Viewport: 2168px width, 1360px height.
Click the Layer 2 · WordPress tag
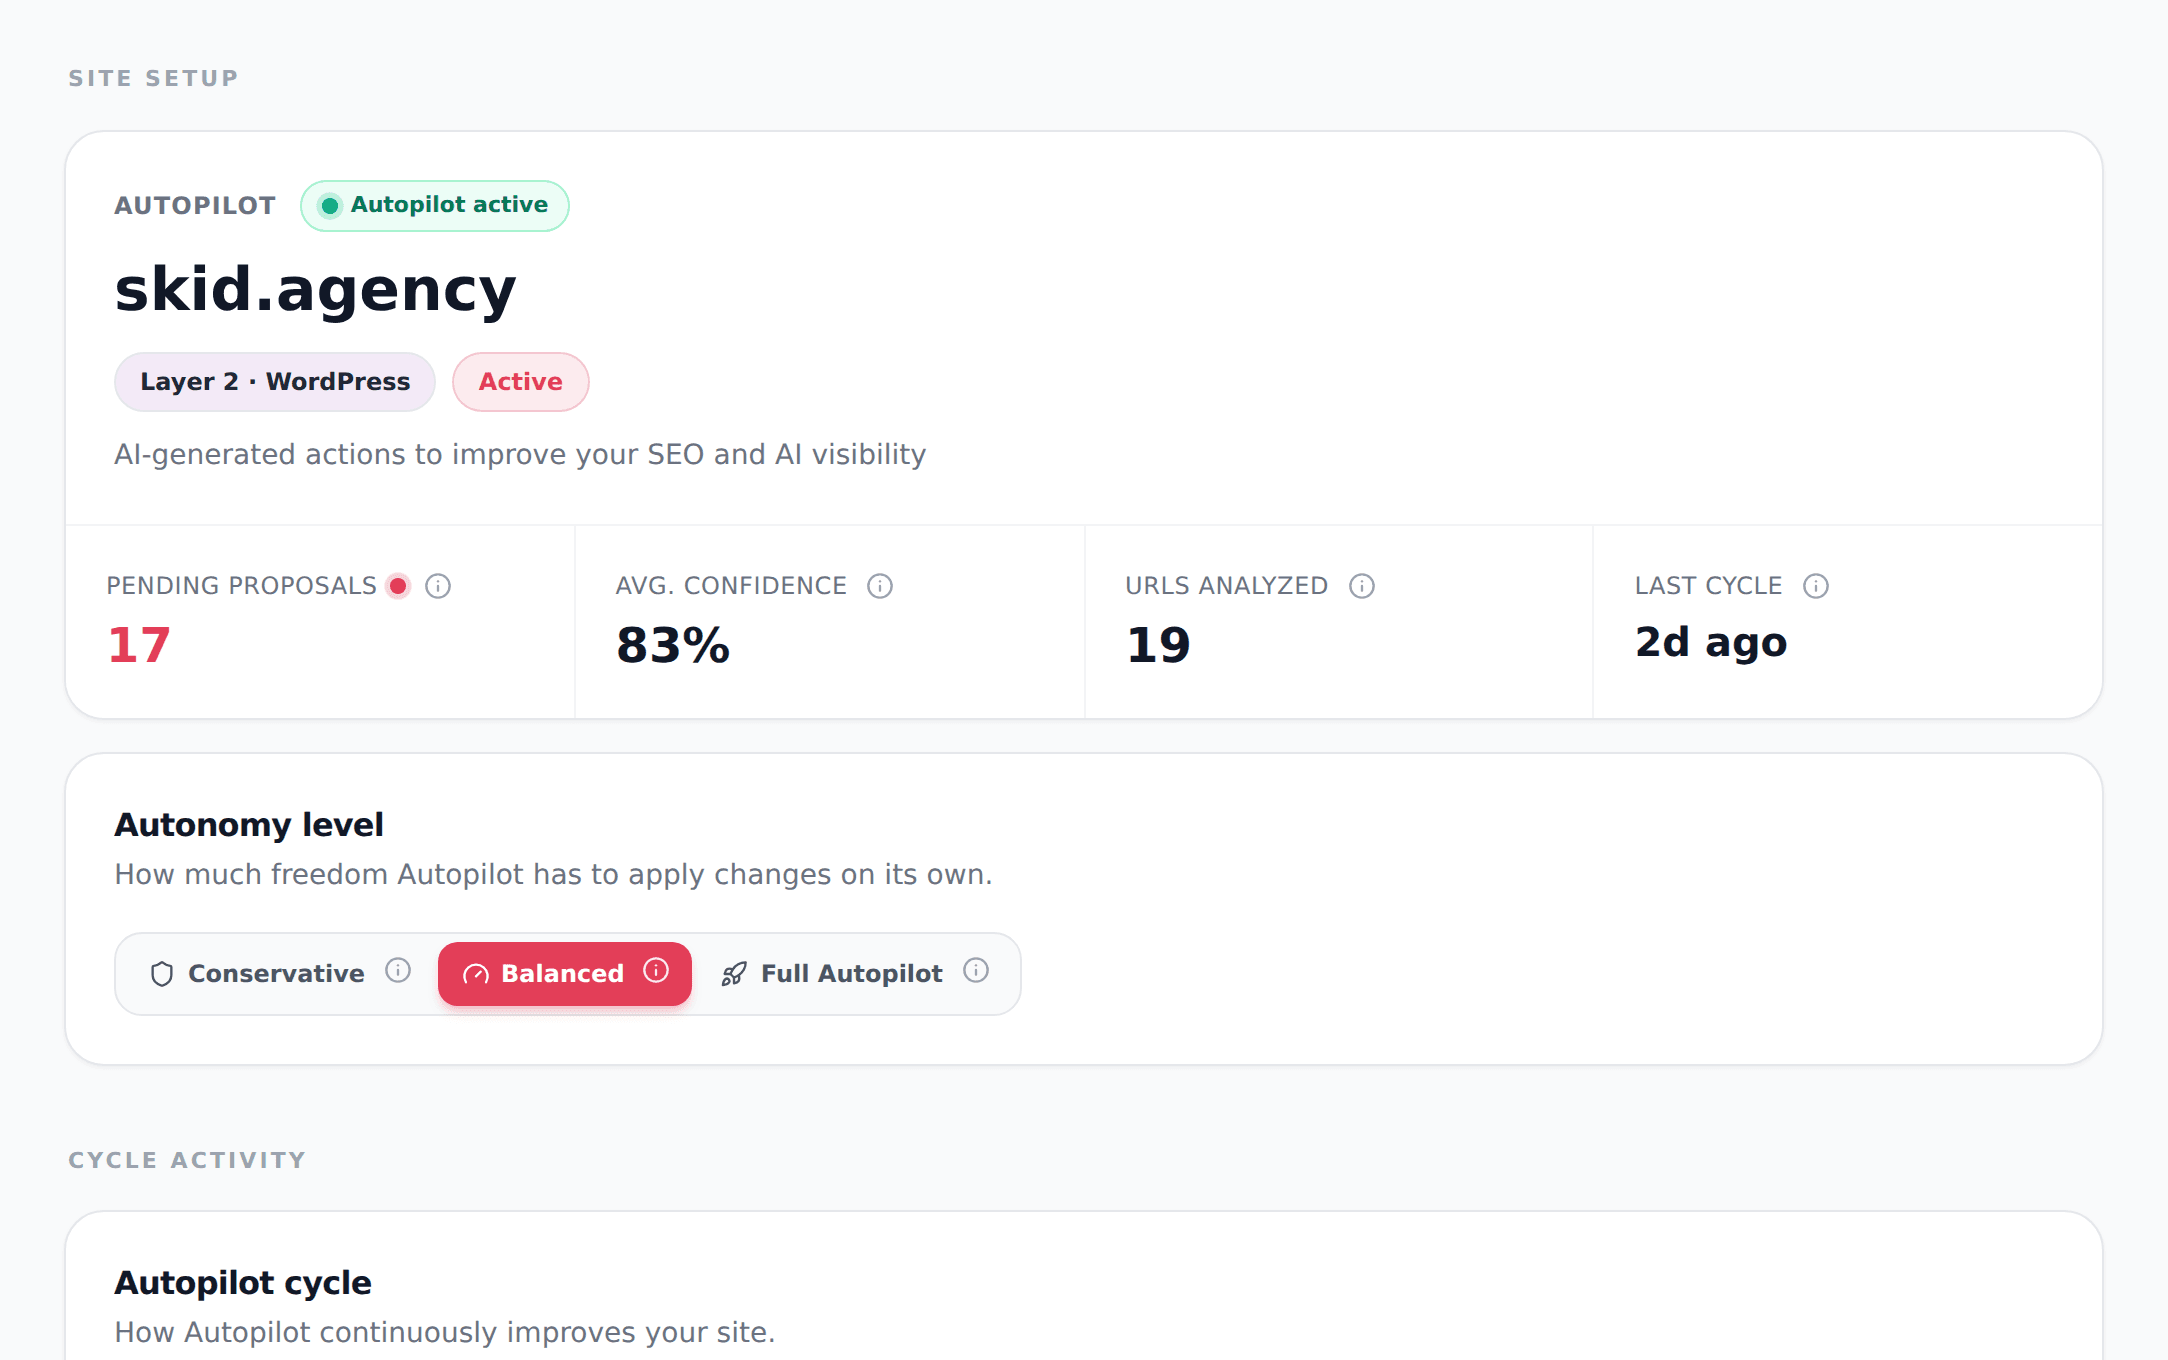coord(275,382)
